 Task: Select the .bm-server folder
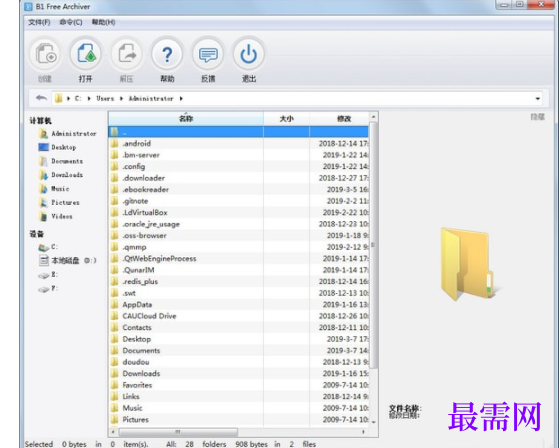tap(238, 155)
